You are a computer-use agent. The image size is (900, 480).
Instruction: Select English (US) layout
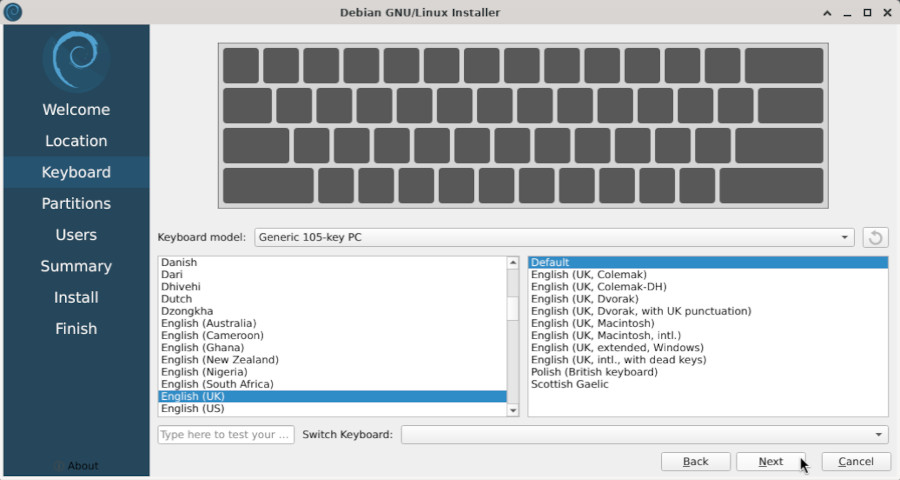[x=332, y=409]
